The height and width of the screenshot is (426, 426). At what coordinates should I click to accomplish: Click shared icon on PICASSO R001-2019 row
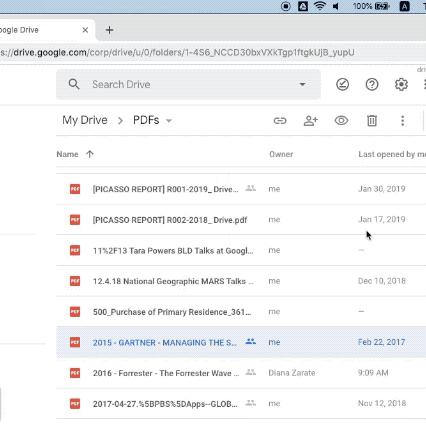pyautogui.click(x=251, y=188)
